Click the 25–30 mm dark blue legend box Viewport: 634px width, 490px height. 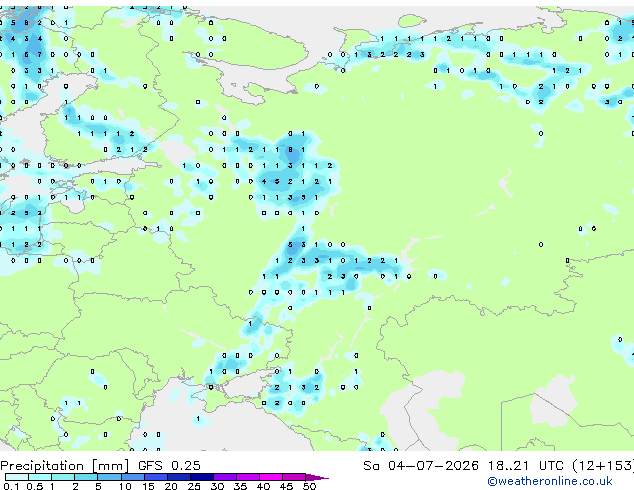(202, 477)
